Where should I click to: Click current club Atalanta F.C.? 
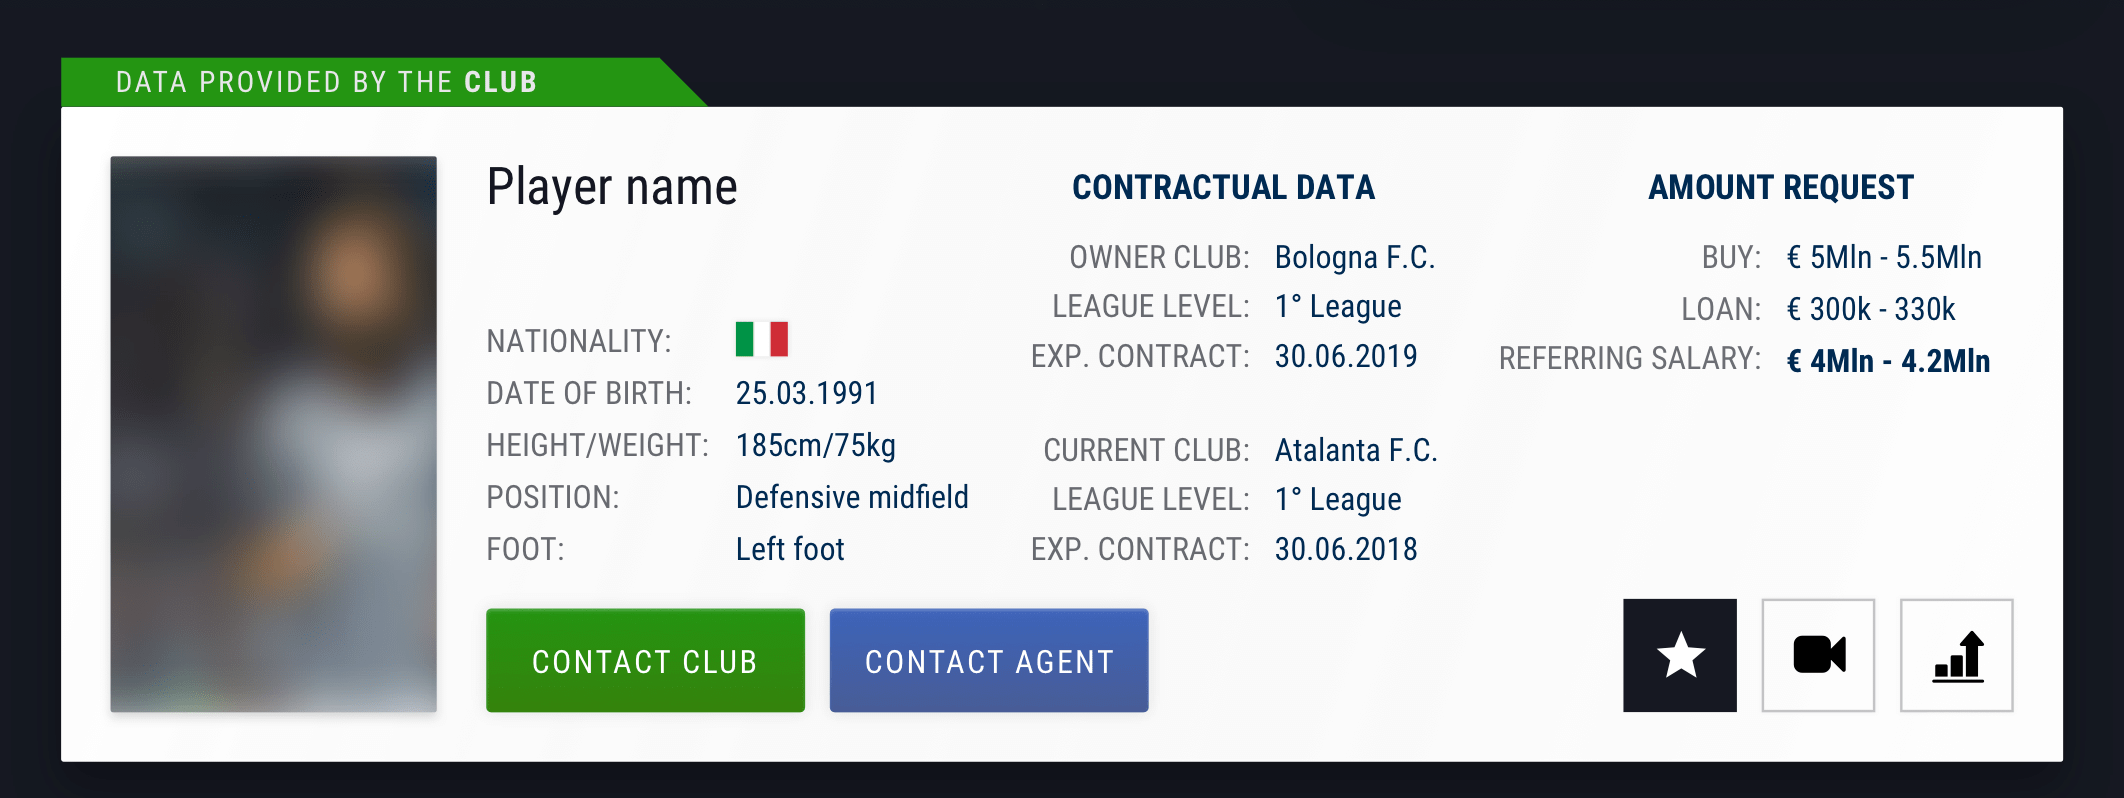pyautogui.click(x=1356, y=450)
